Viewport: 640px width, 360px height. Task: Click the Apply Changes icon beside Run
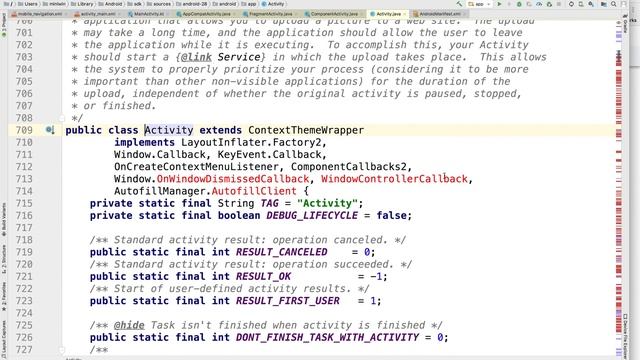509,4
